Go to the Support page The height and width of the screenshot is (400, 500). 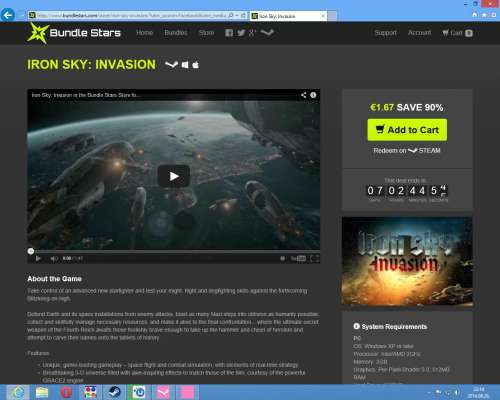tap(385, 33)
